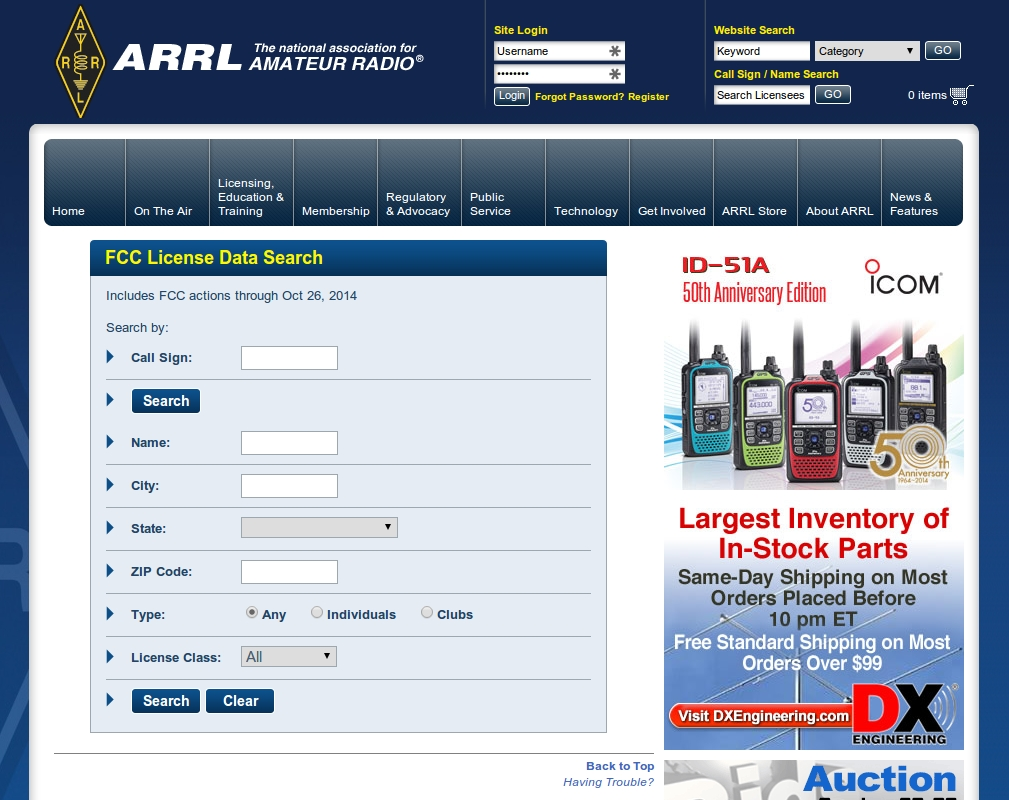This screenshot has width=1009, height=800.
Task: Open Regulatory & Advocacy menu
Action: click(420, 183)
